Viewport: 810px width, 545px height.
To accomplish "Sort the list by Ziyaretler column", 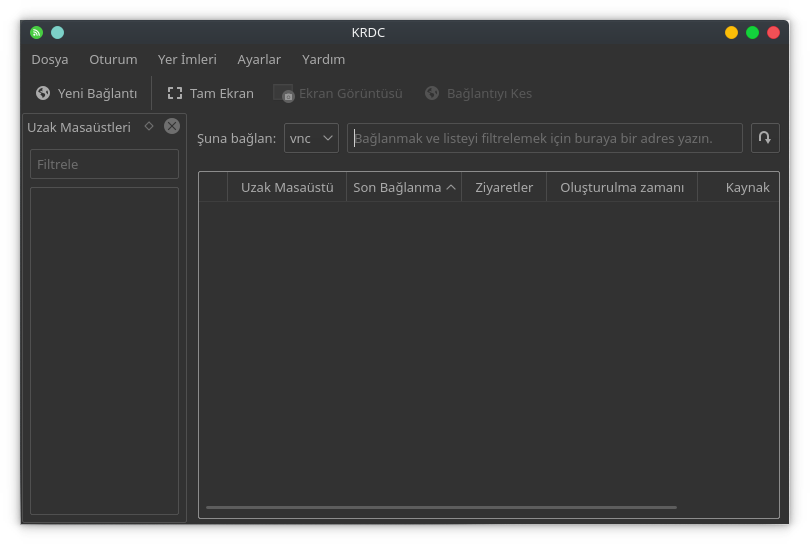I will [504, 187].
